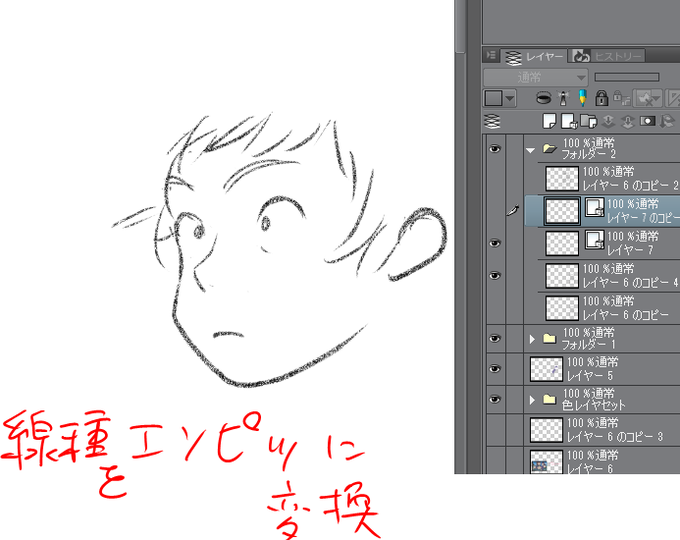Click the 色レイヤセット folder icon
Image resolution: width=680 pixels, height=540 pixels.
[549, 399]
